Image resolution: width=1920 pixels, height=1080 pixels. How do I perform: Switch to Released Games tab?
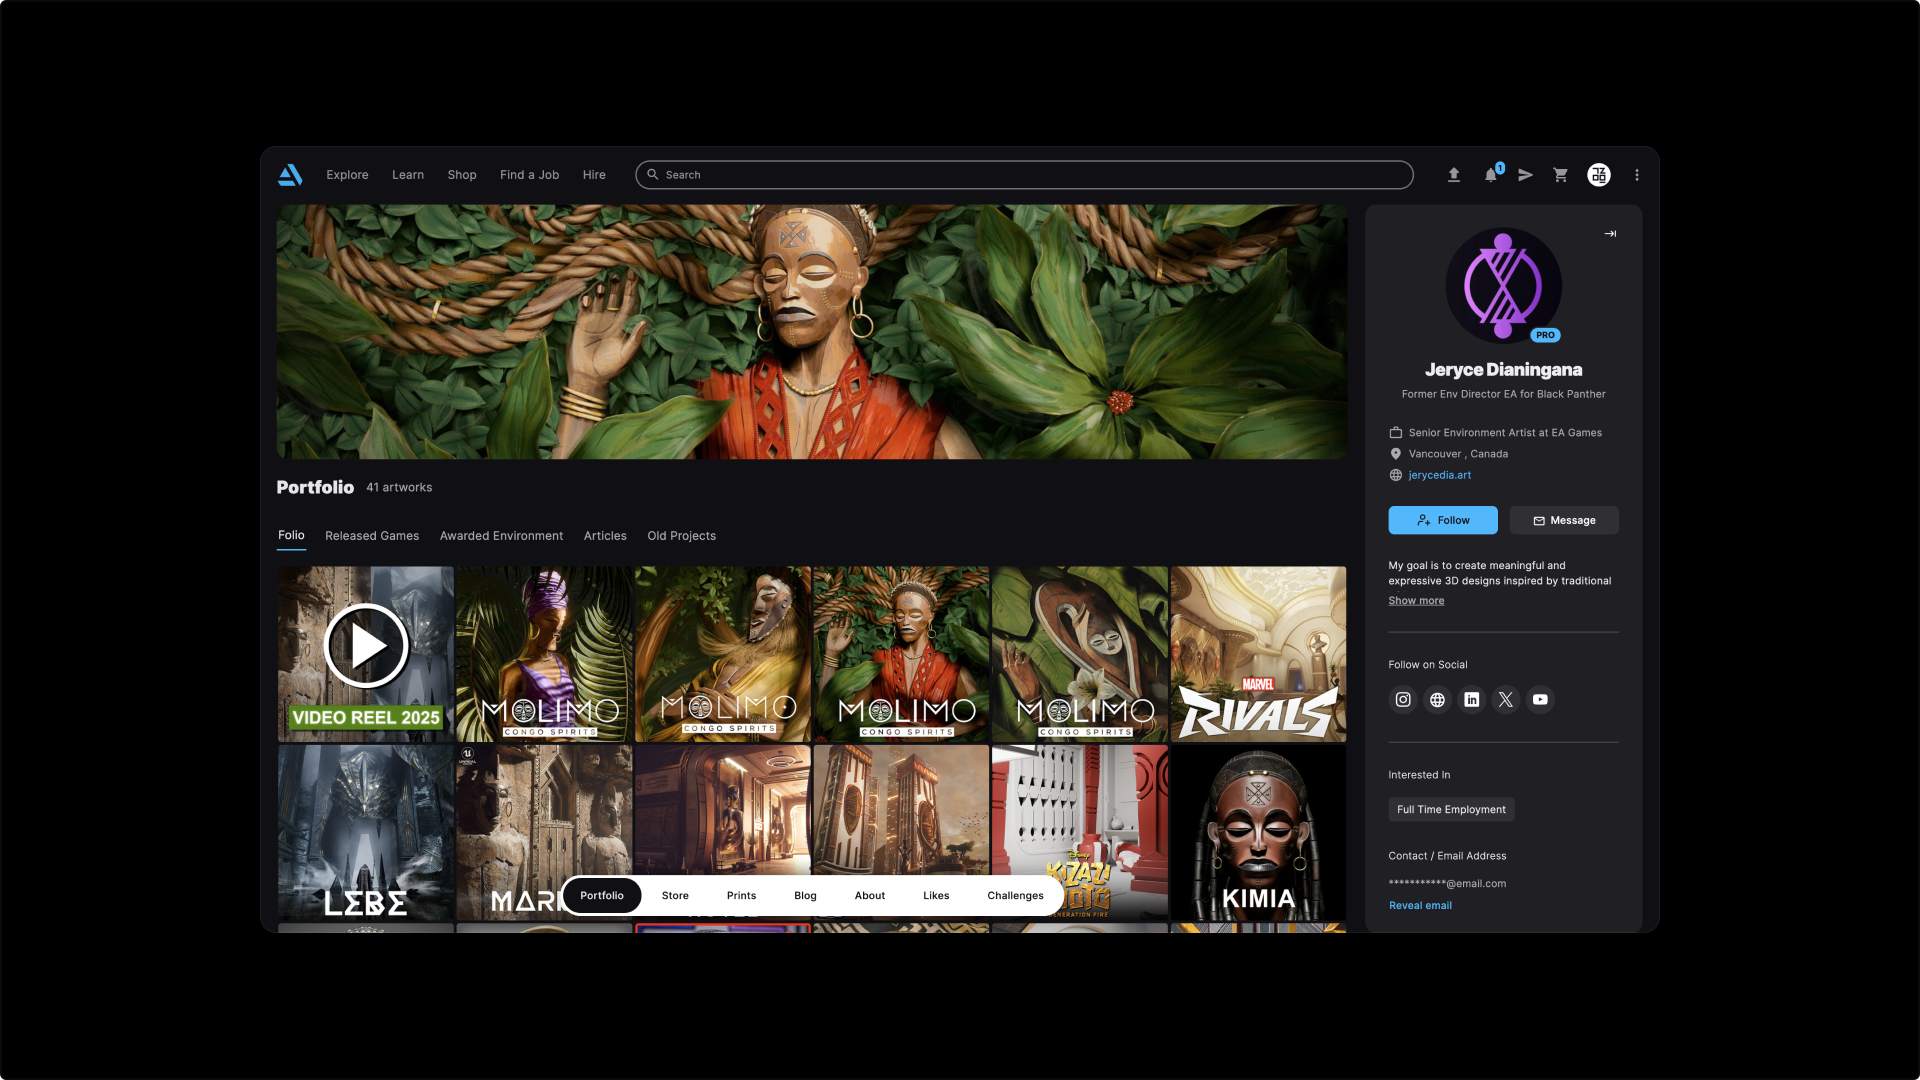click(x=372, y=536)
